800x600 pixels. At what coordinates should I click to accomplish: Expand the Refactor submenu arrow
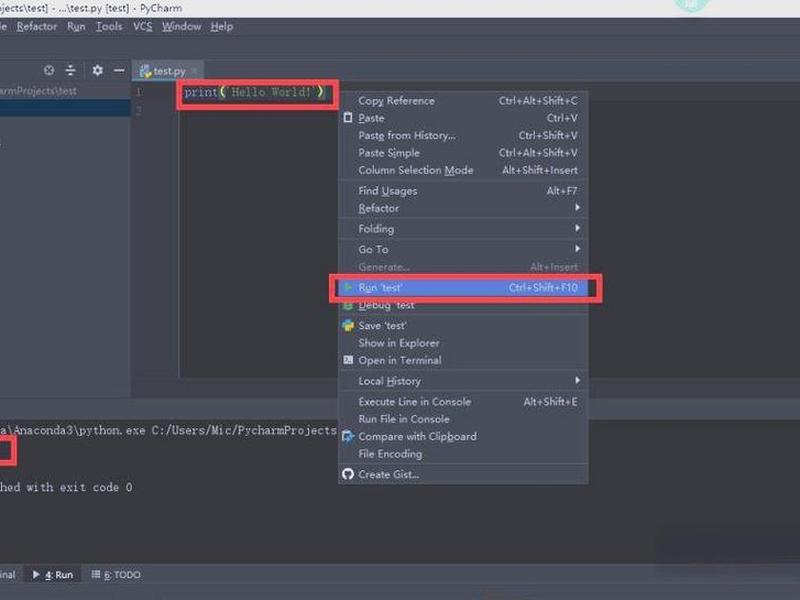(x=577, y=208)
